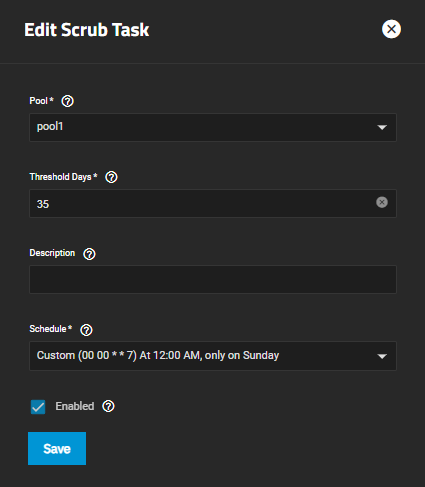Viewport: 425px width, 487px height.
Task: Click the Description field label
Action: click(x=52, y=253)
